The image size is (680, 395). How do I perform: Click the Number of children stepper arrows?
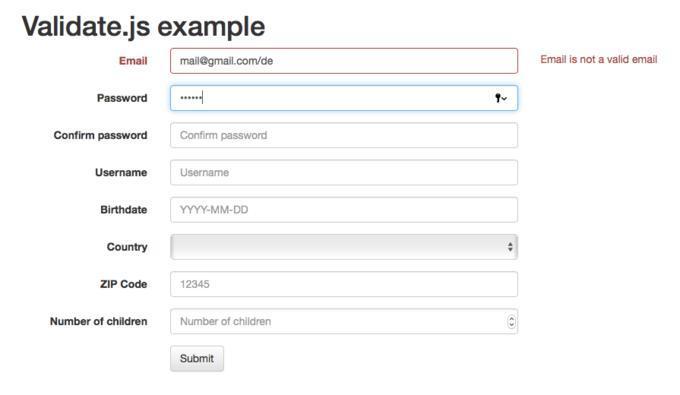511,321
